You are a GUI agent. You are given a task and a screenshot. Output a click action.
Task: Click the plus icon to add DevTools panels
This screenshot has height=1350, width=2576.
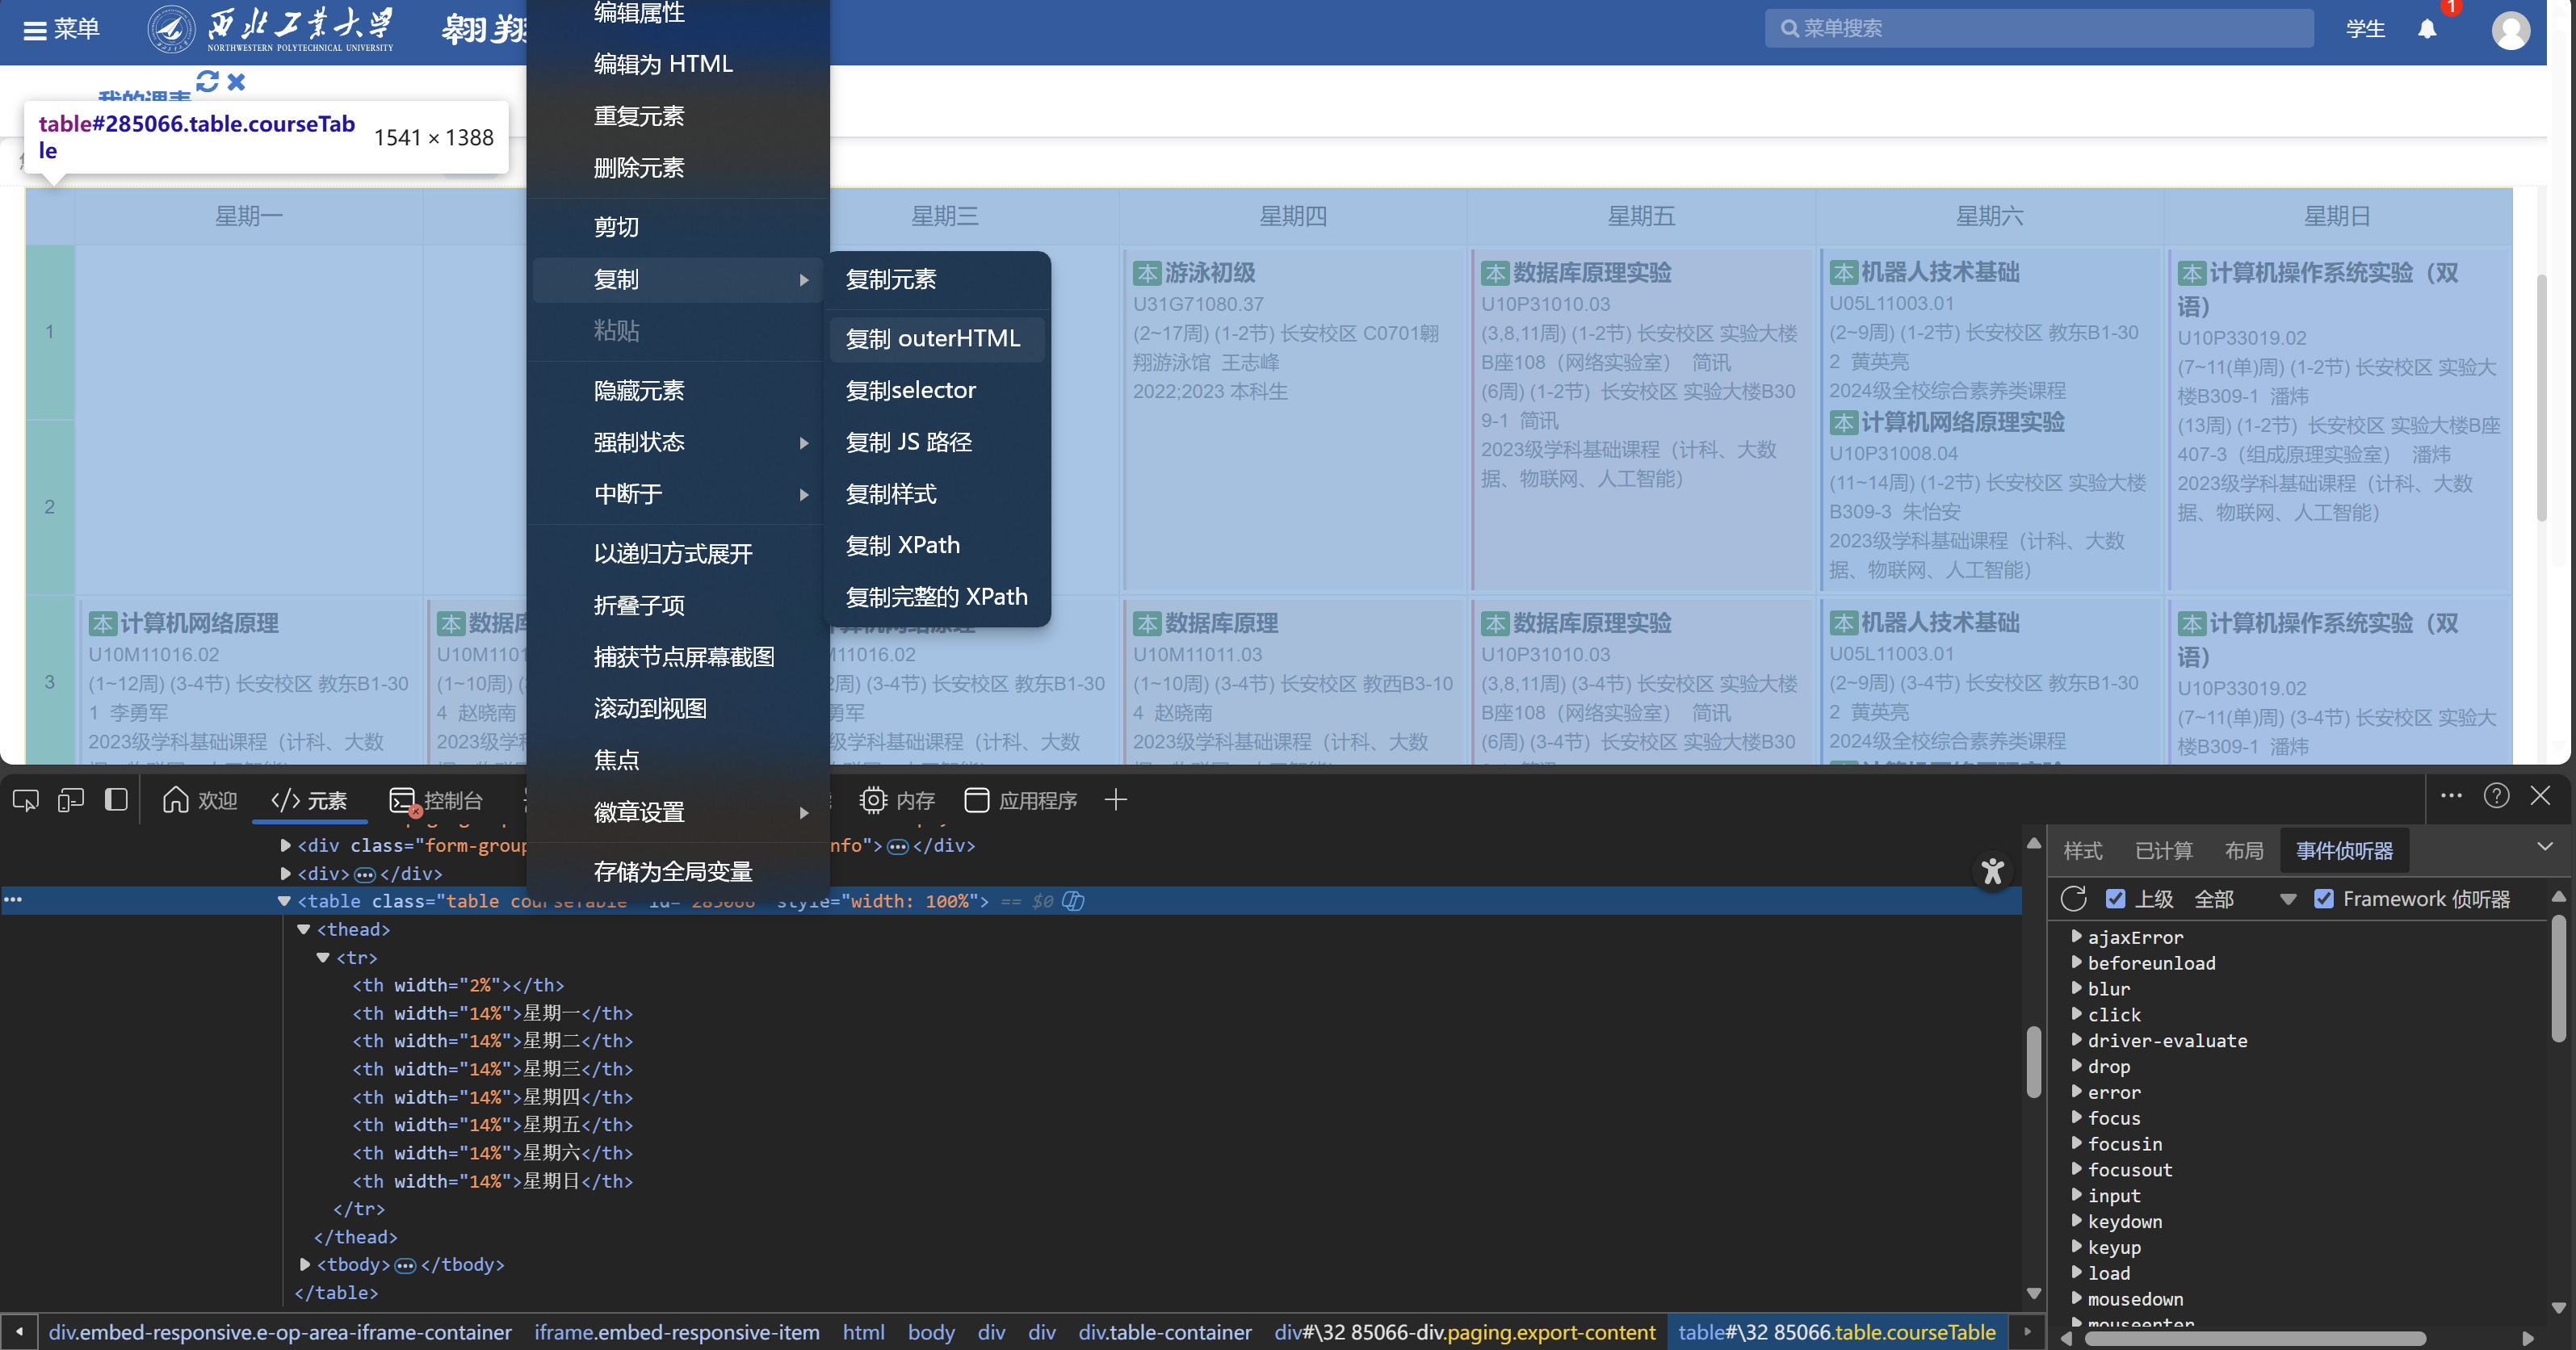(x=1117, y=800)
